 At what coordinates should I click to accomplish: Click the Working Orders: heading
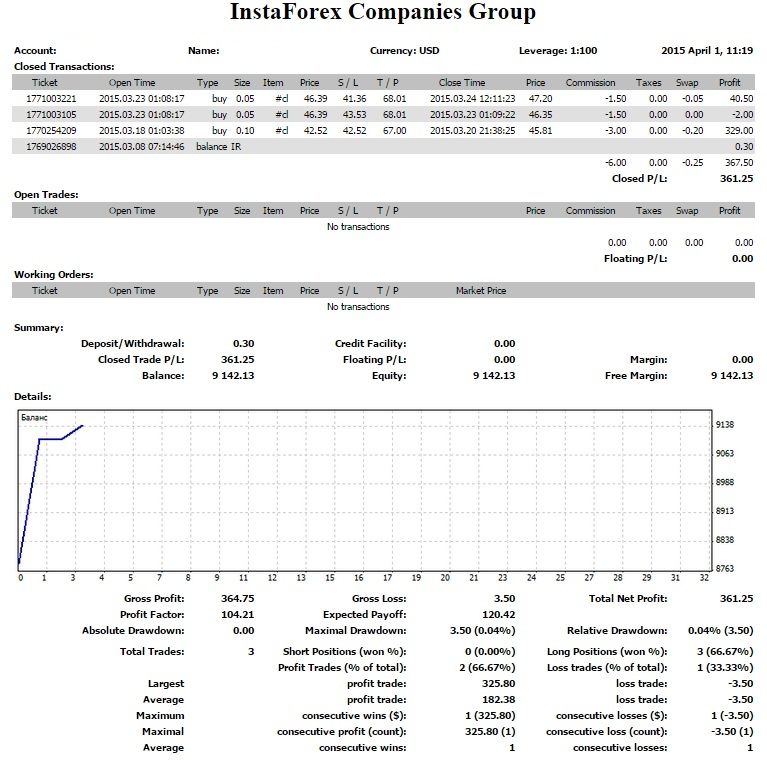coord(54,274)
